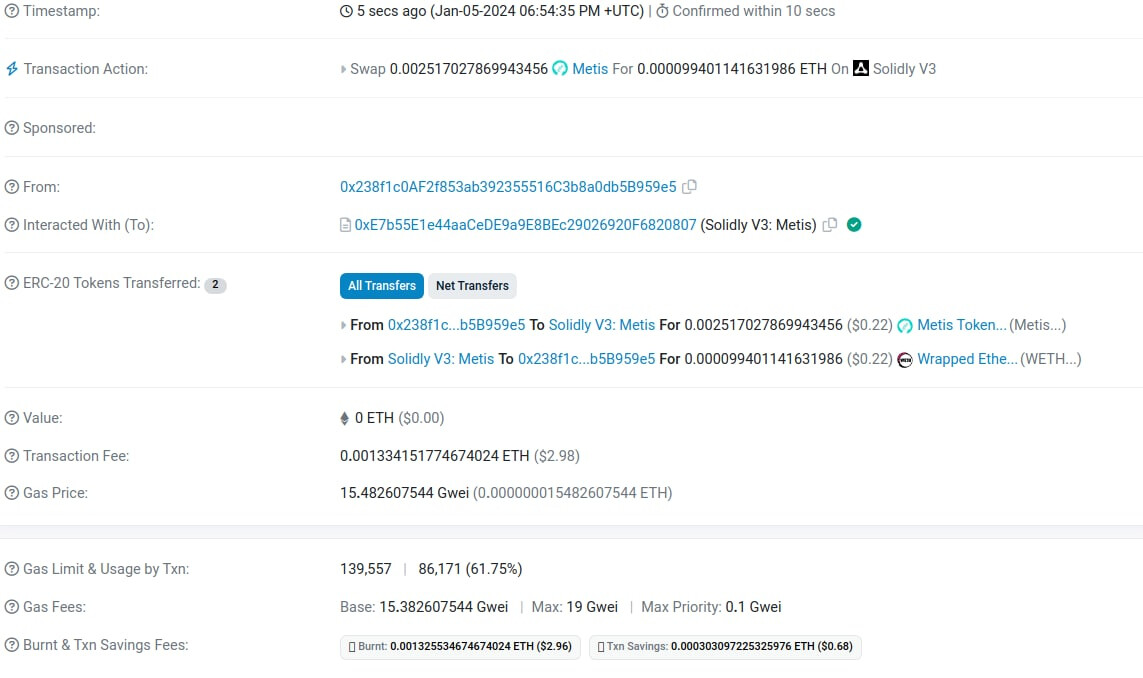Copy the Interacted With contract address
This screenshot has width=1143, height=678.
[x=829, y=225]
